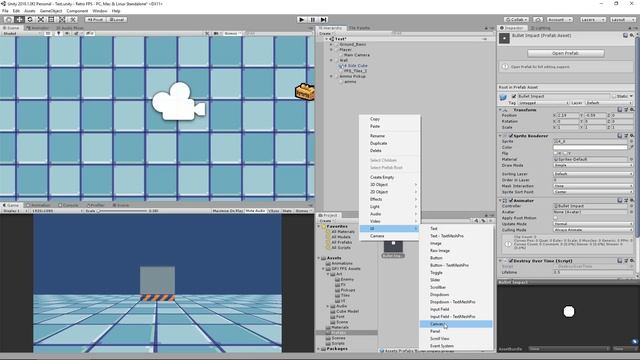640x360 pixels.
Task: Choose Camera in the context menu
Action: tap(389, 236)
